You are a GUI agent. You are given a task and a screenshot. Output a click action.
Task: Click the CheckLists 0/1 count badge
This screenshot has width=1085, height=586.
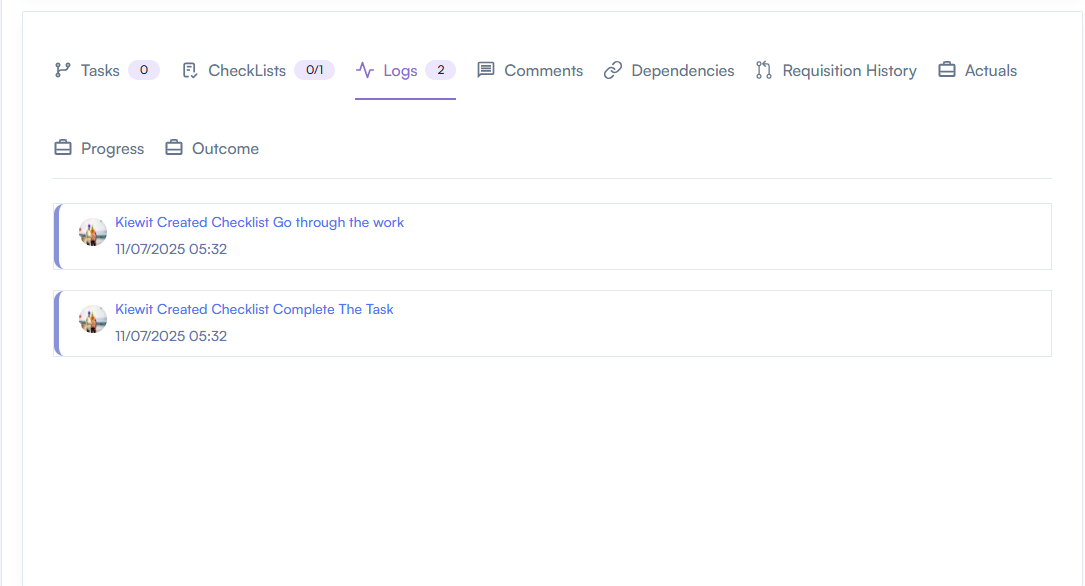[314, 70]
